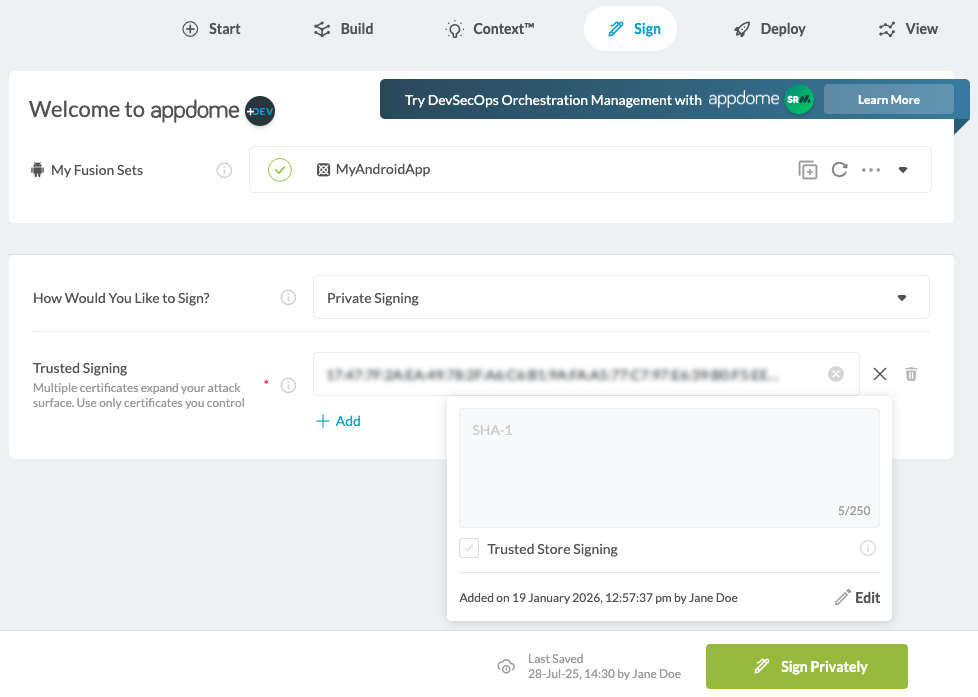
Task: Click the SR swirl badge in the banner
Action: (800, 100)
